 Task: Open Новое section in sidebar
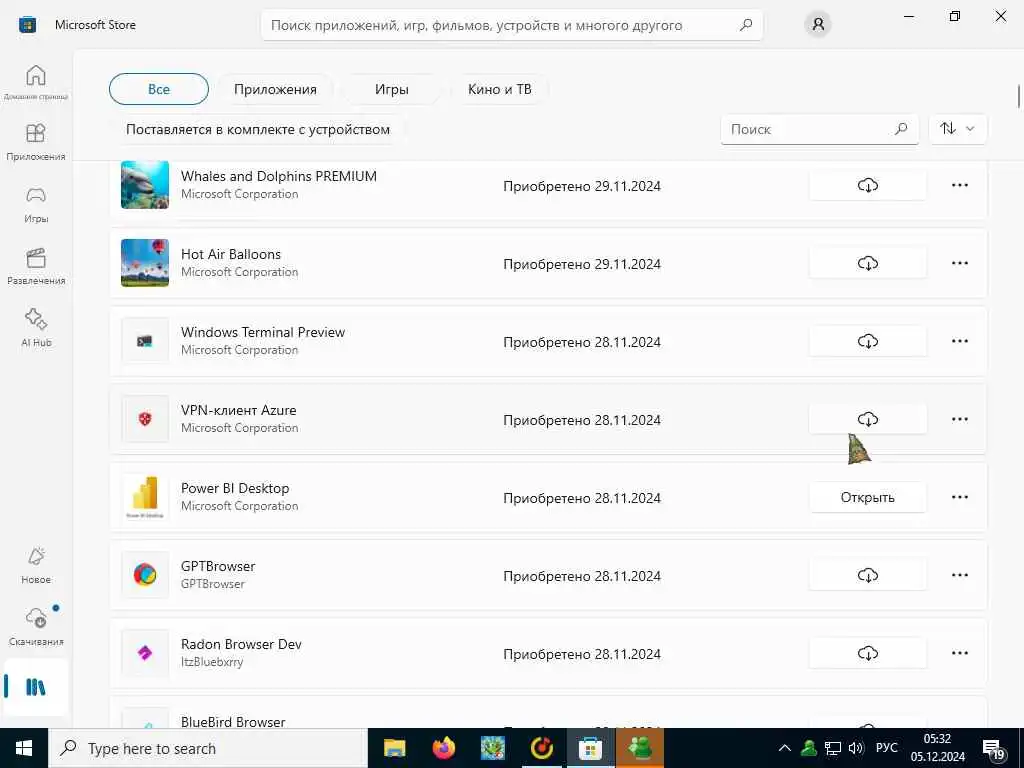[x=36, y=565]
